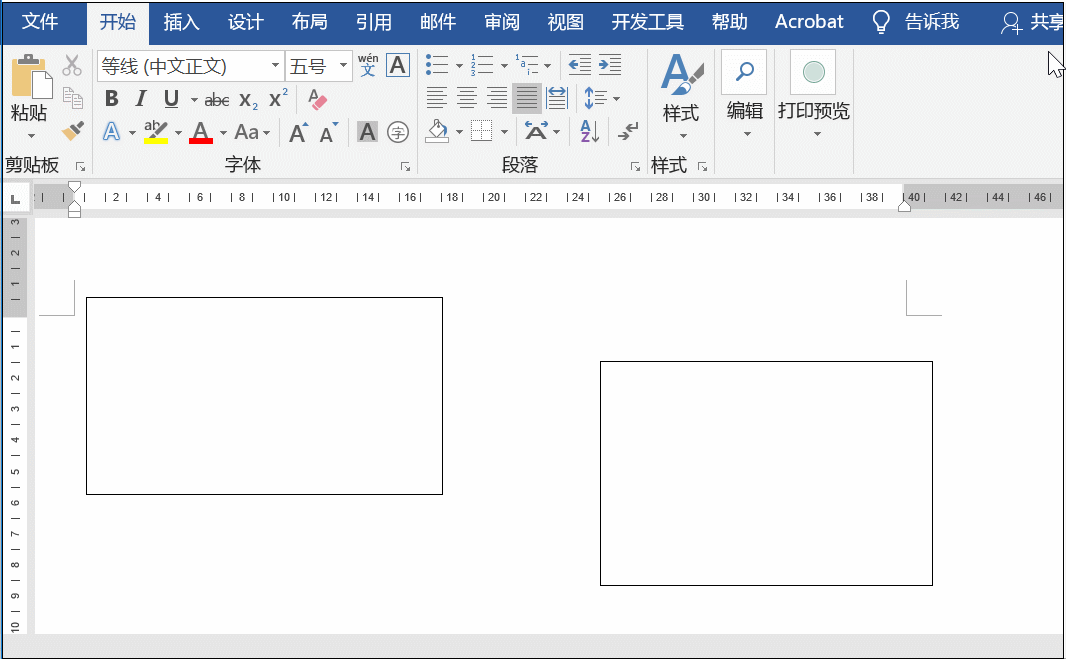The image size is (1066, 659).
Task: Align text right
Action: coord(497,98)
